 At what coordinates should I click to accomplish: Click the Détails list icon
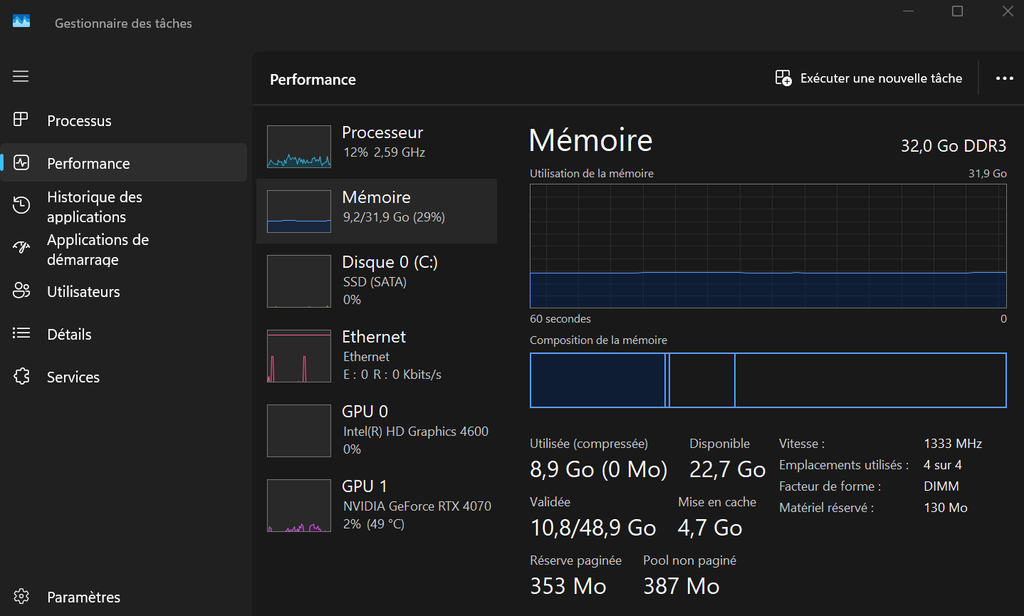pyautogui.click(x=21, y=334)
